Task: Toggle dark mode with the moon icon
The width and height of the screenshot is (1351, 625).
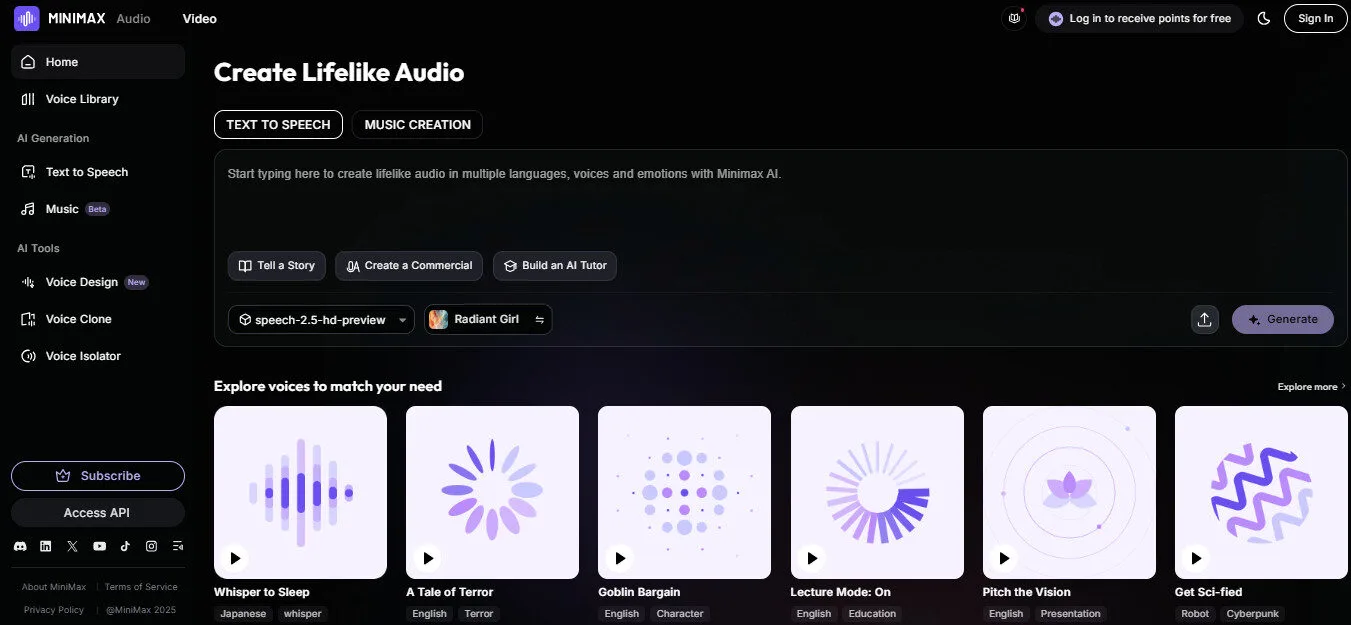Action: pyautogui.click(x=1264, y=18)
